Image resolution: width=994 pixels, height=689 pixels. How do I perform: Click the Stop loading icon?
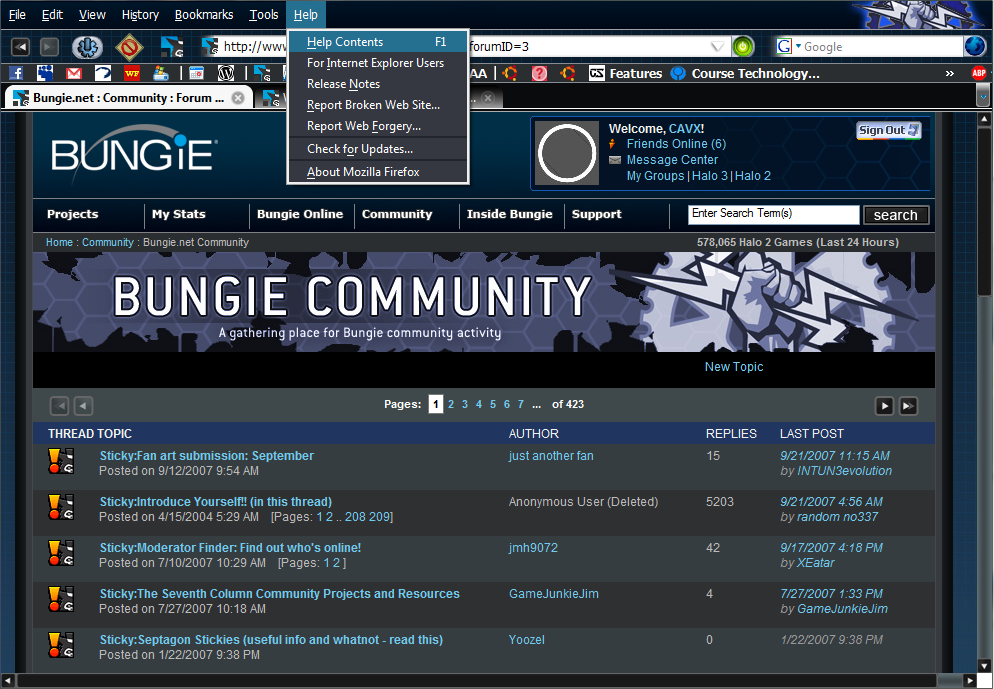[128, 47]
